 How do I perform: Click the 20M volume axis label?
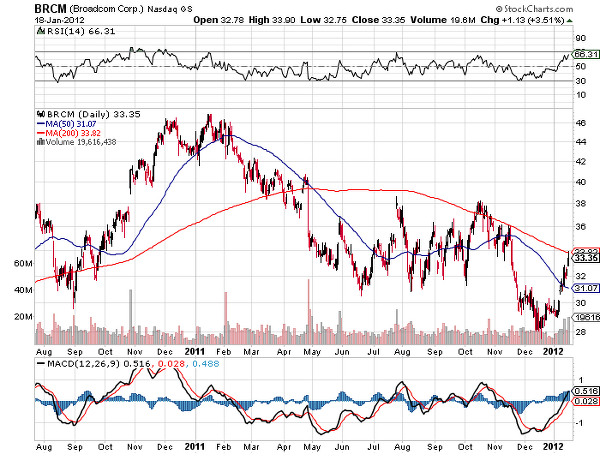23,317
